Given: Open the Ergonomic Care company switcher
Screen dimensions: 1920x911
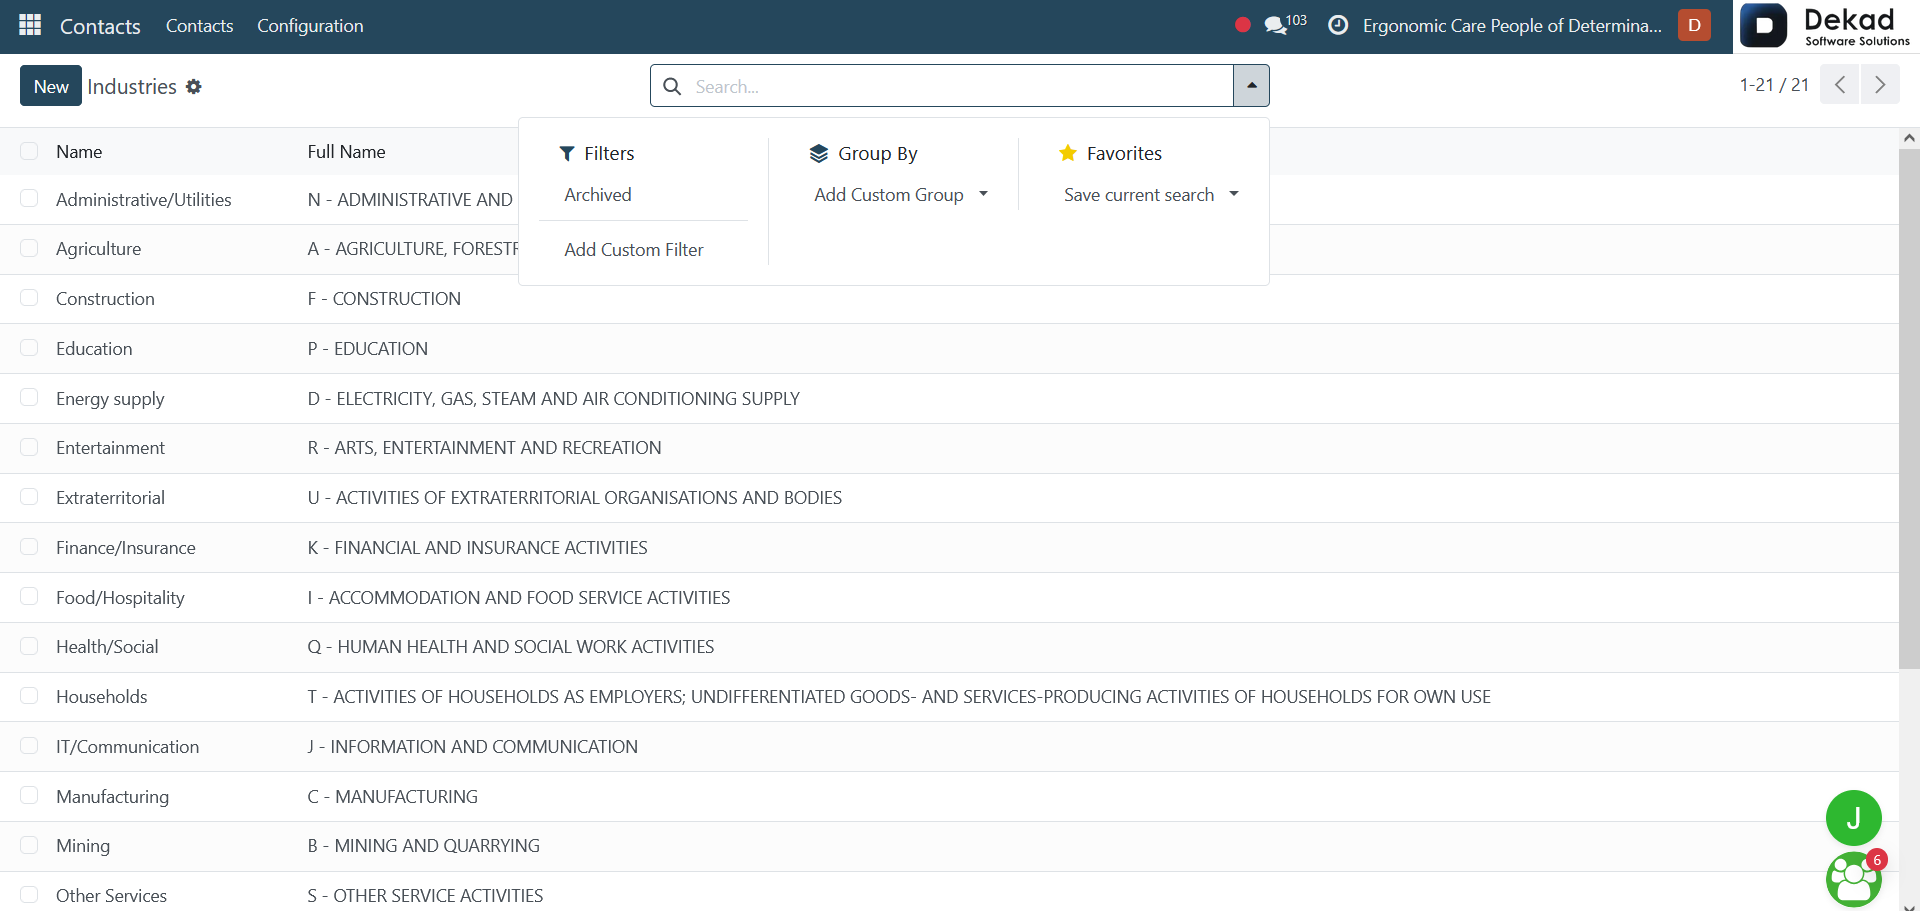Looking at the screenshot, I should [x=1512, y=26].
